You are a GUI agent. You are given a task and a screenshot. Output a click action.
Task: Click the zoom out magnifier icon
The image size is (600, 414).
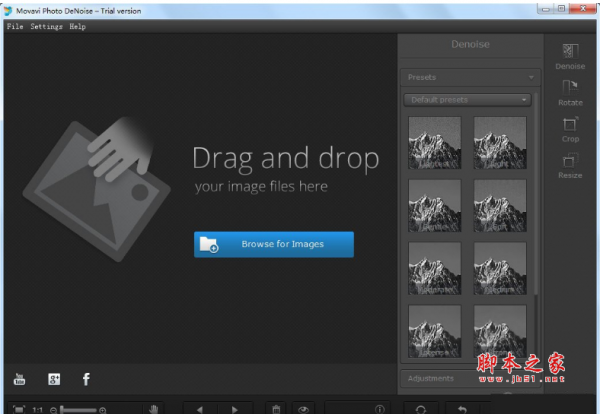tap(54, 410)
